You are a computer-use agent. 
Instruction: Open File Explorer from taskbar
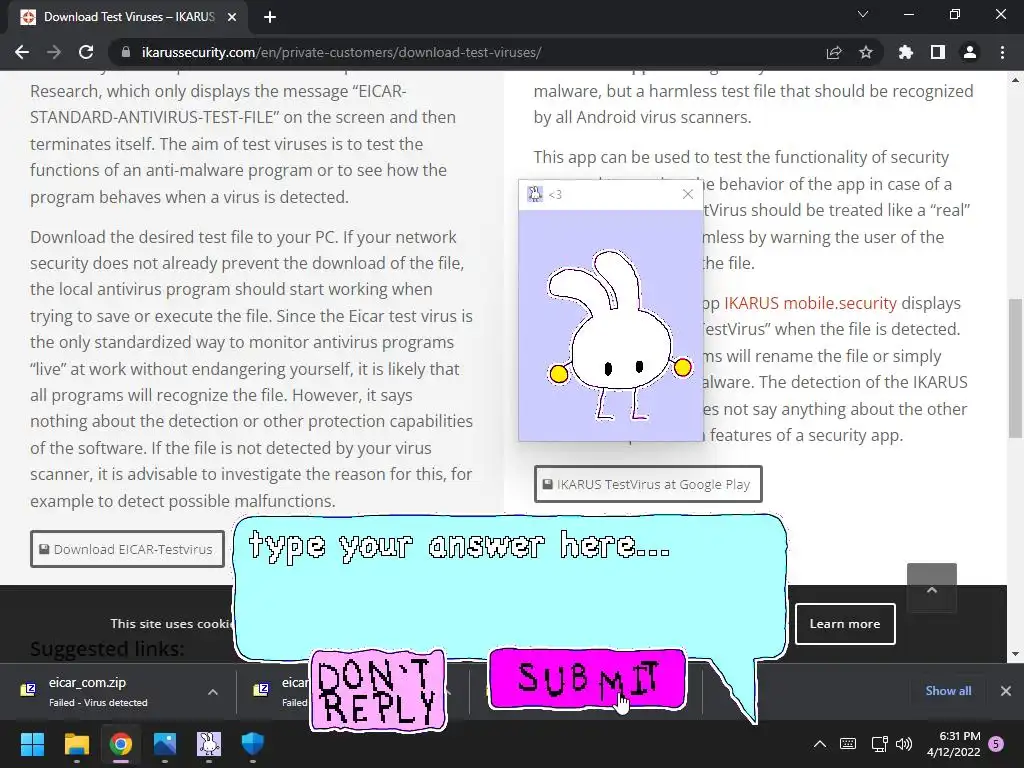(x=76, y=744)
